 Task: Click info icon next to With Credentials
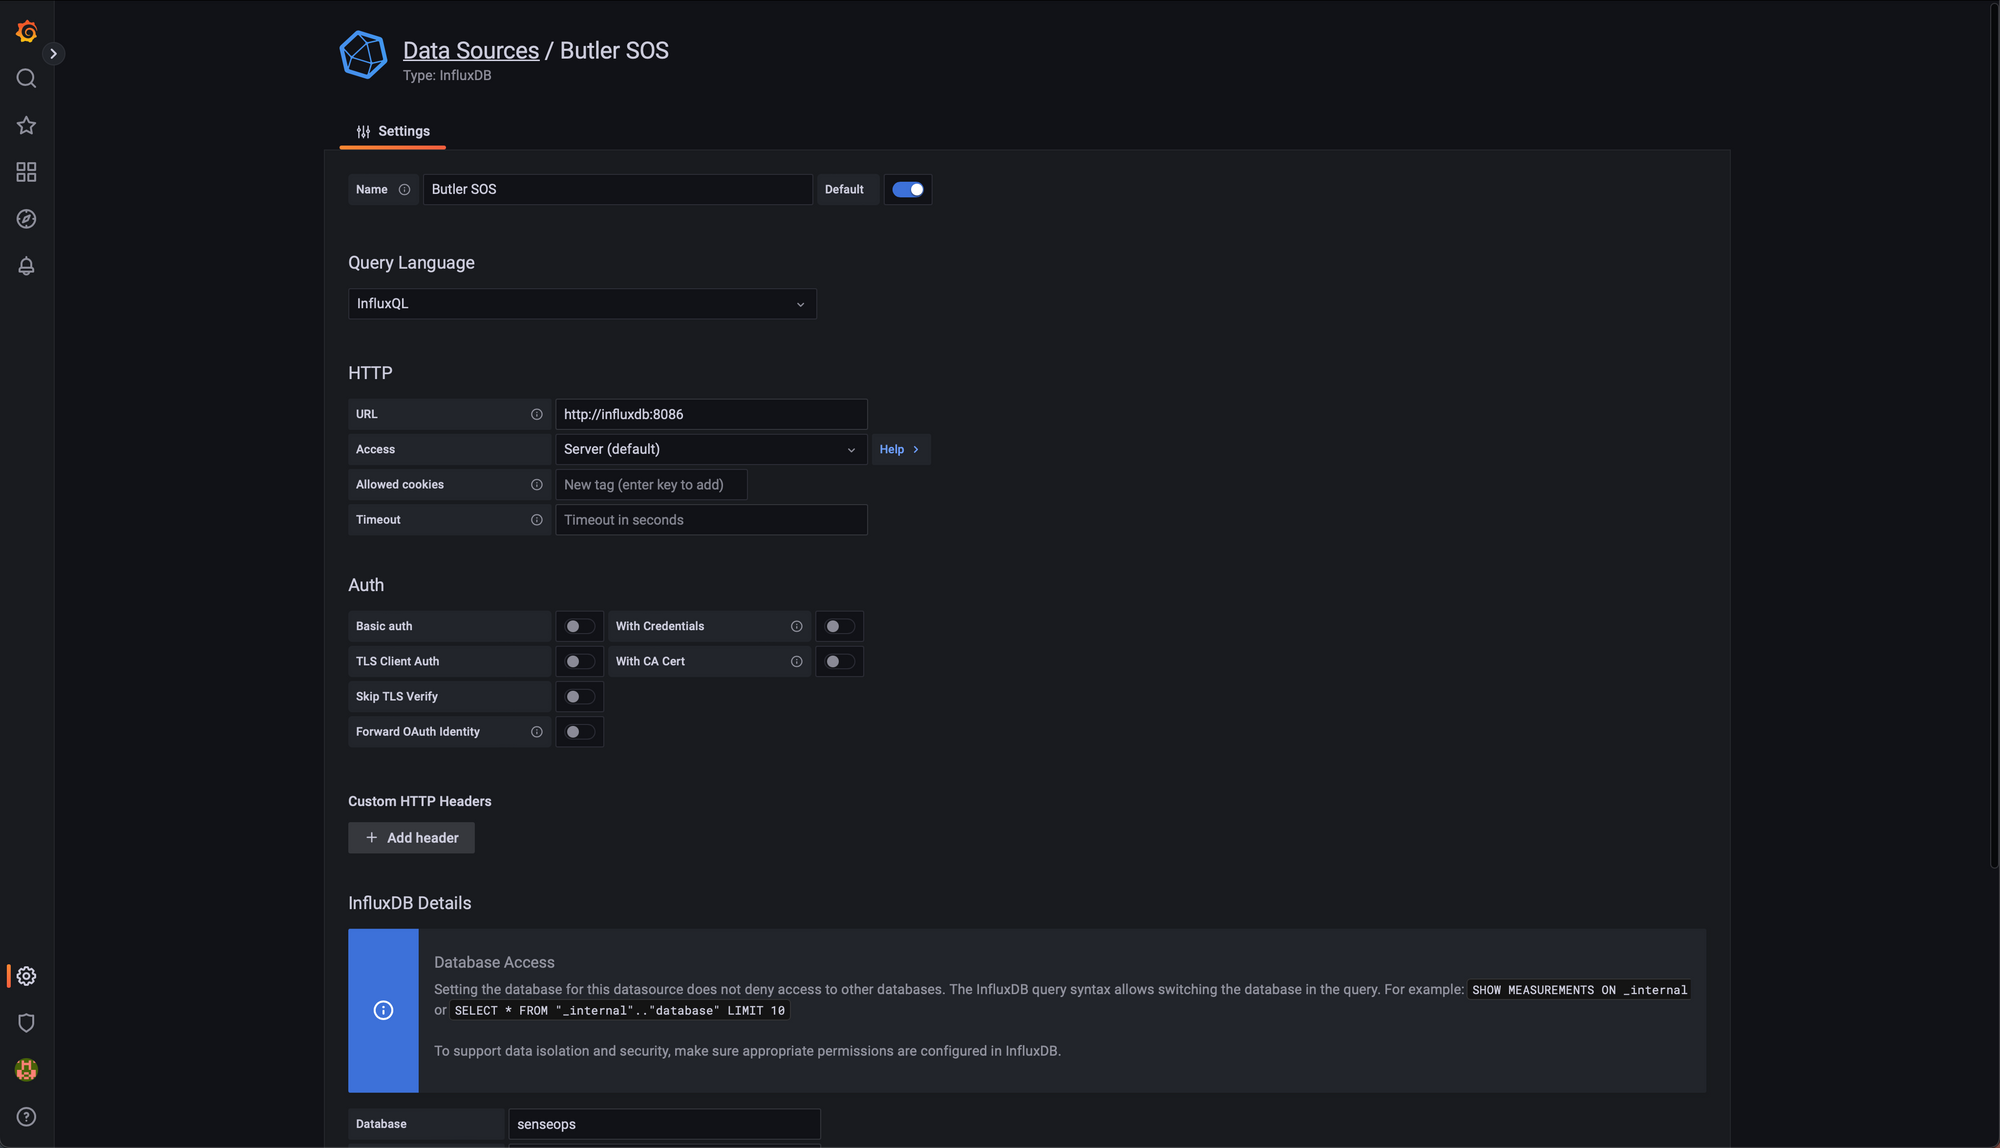coord(797,627)
